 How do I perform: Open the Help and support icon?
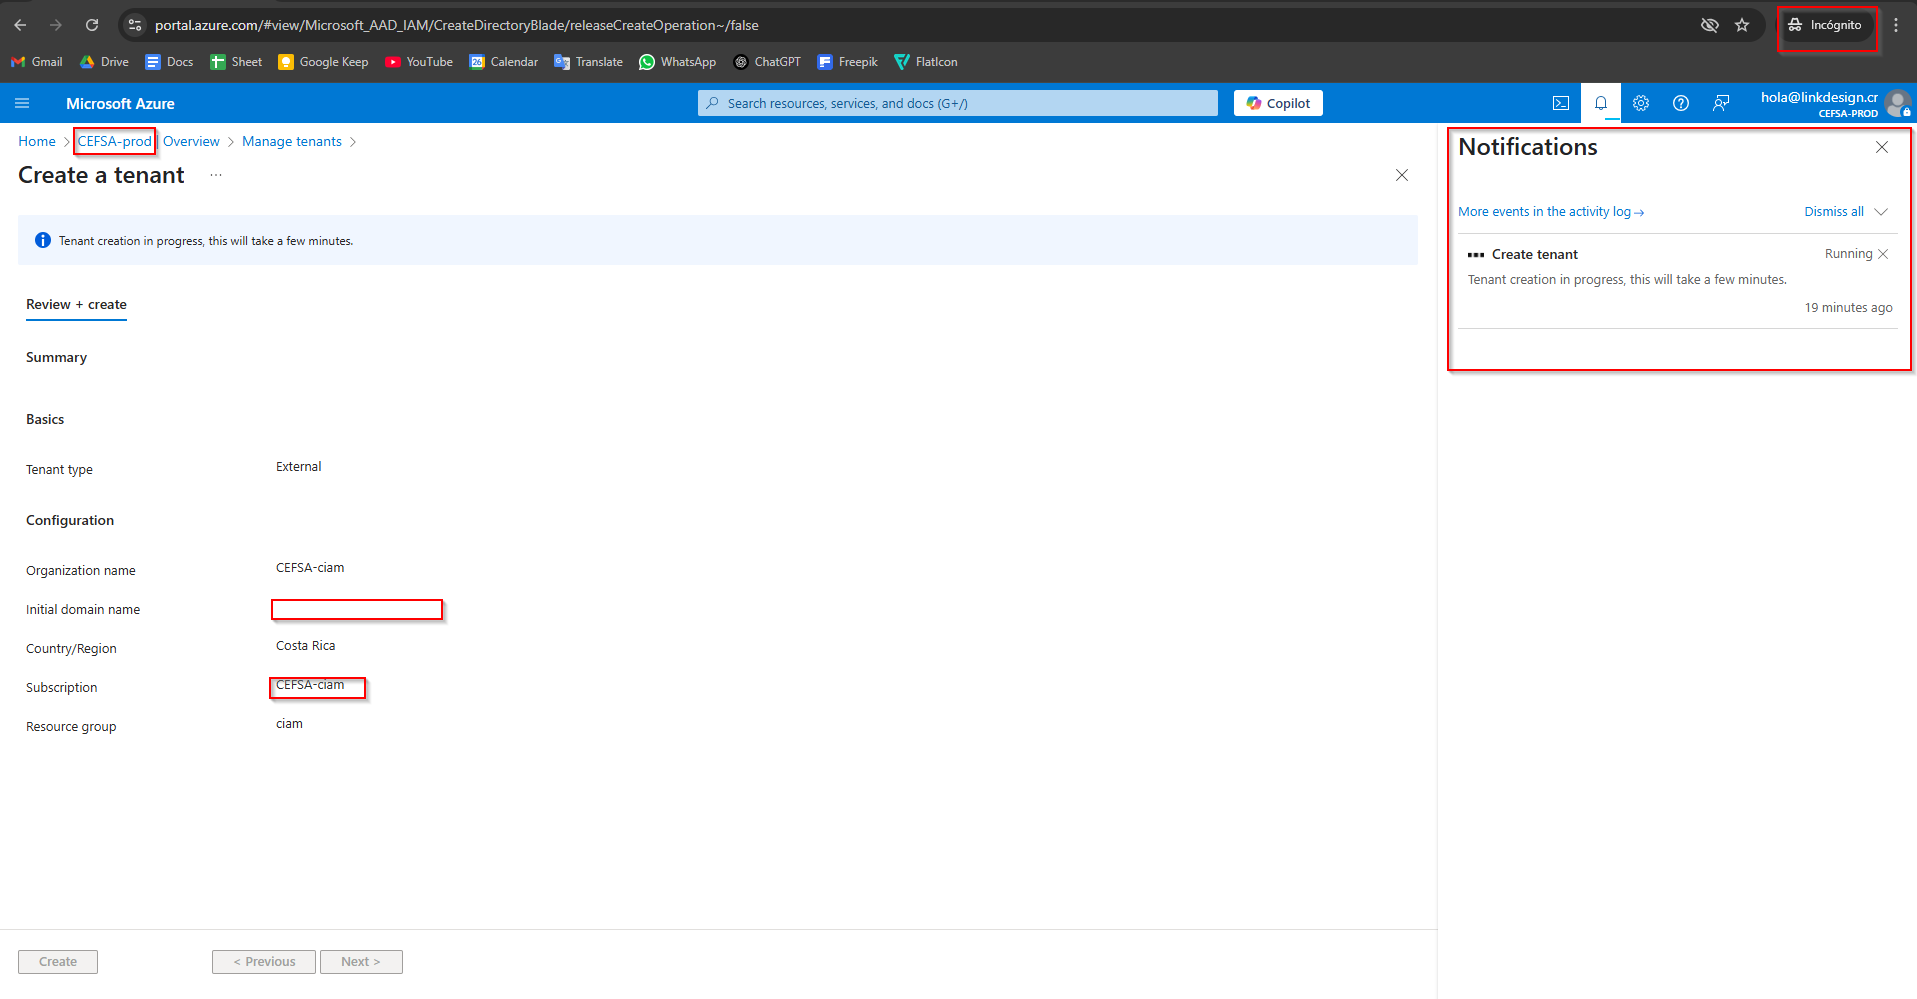click(1680, 102)
